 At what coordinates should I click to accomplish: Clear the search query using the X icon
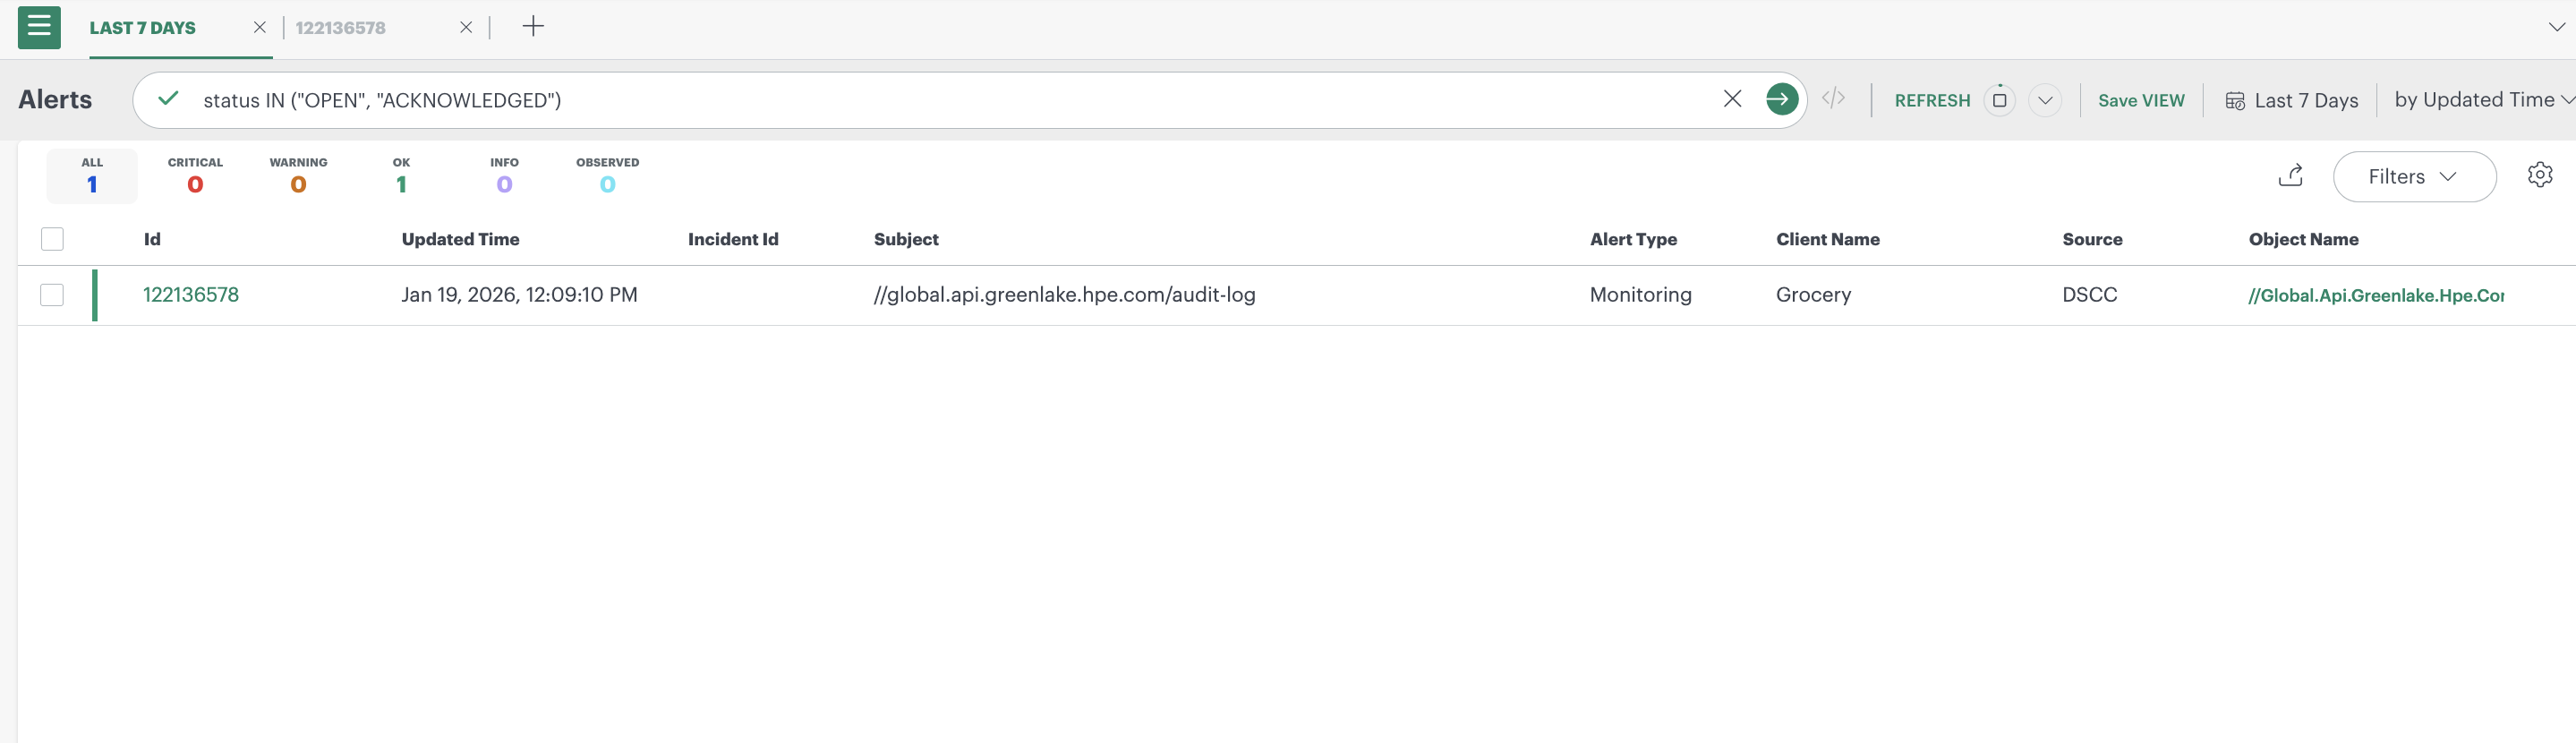click(x=1732, y=99)
